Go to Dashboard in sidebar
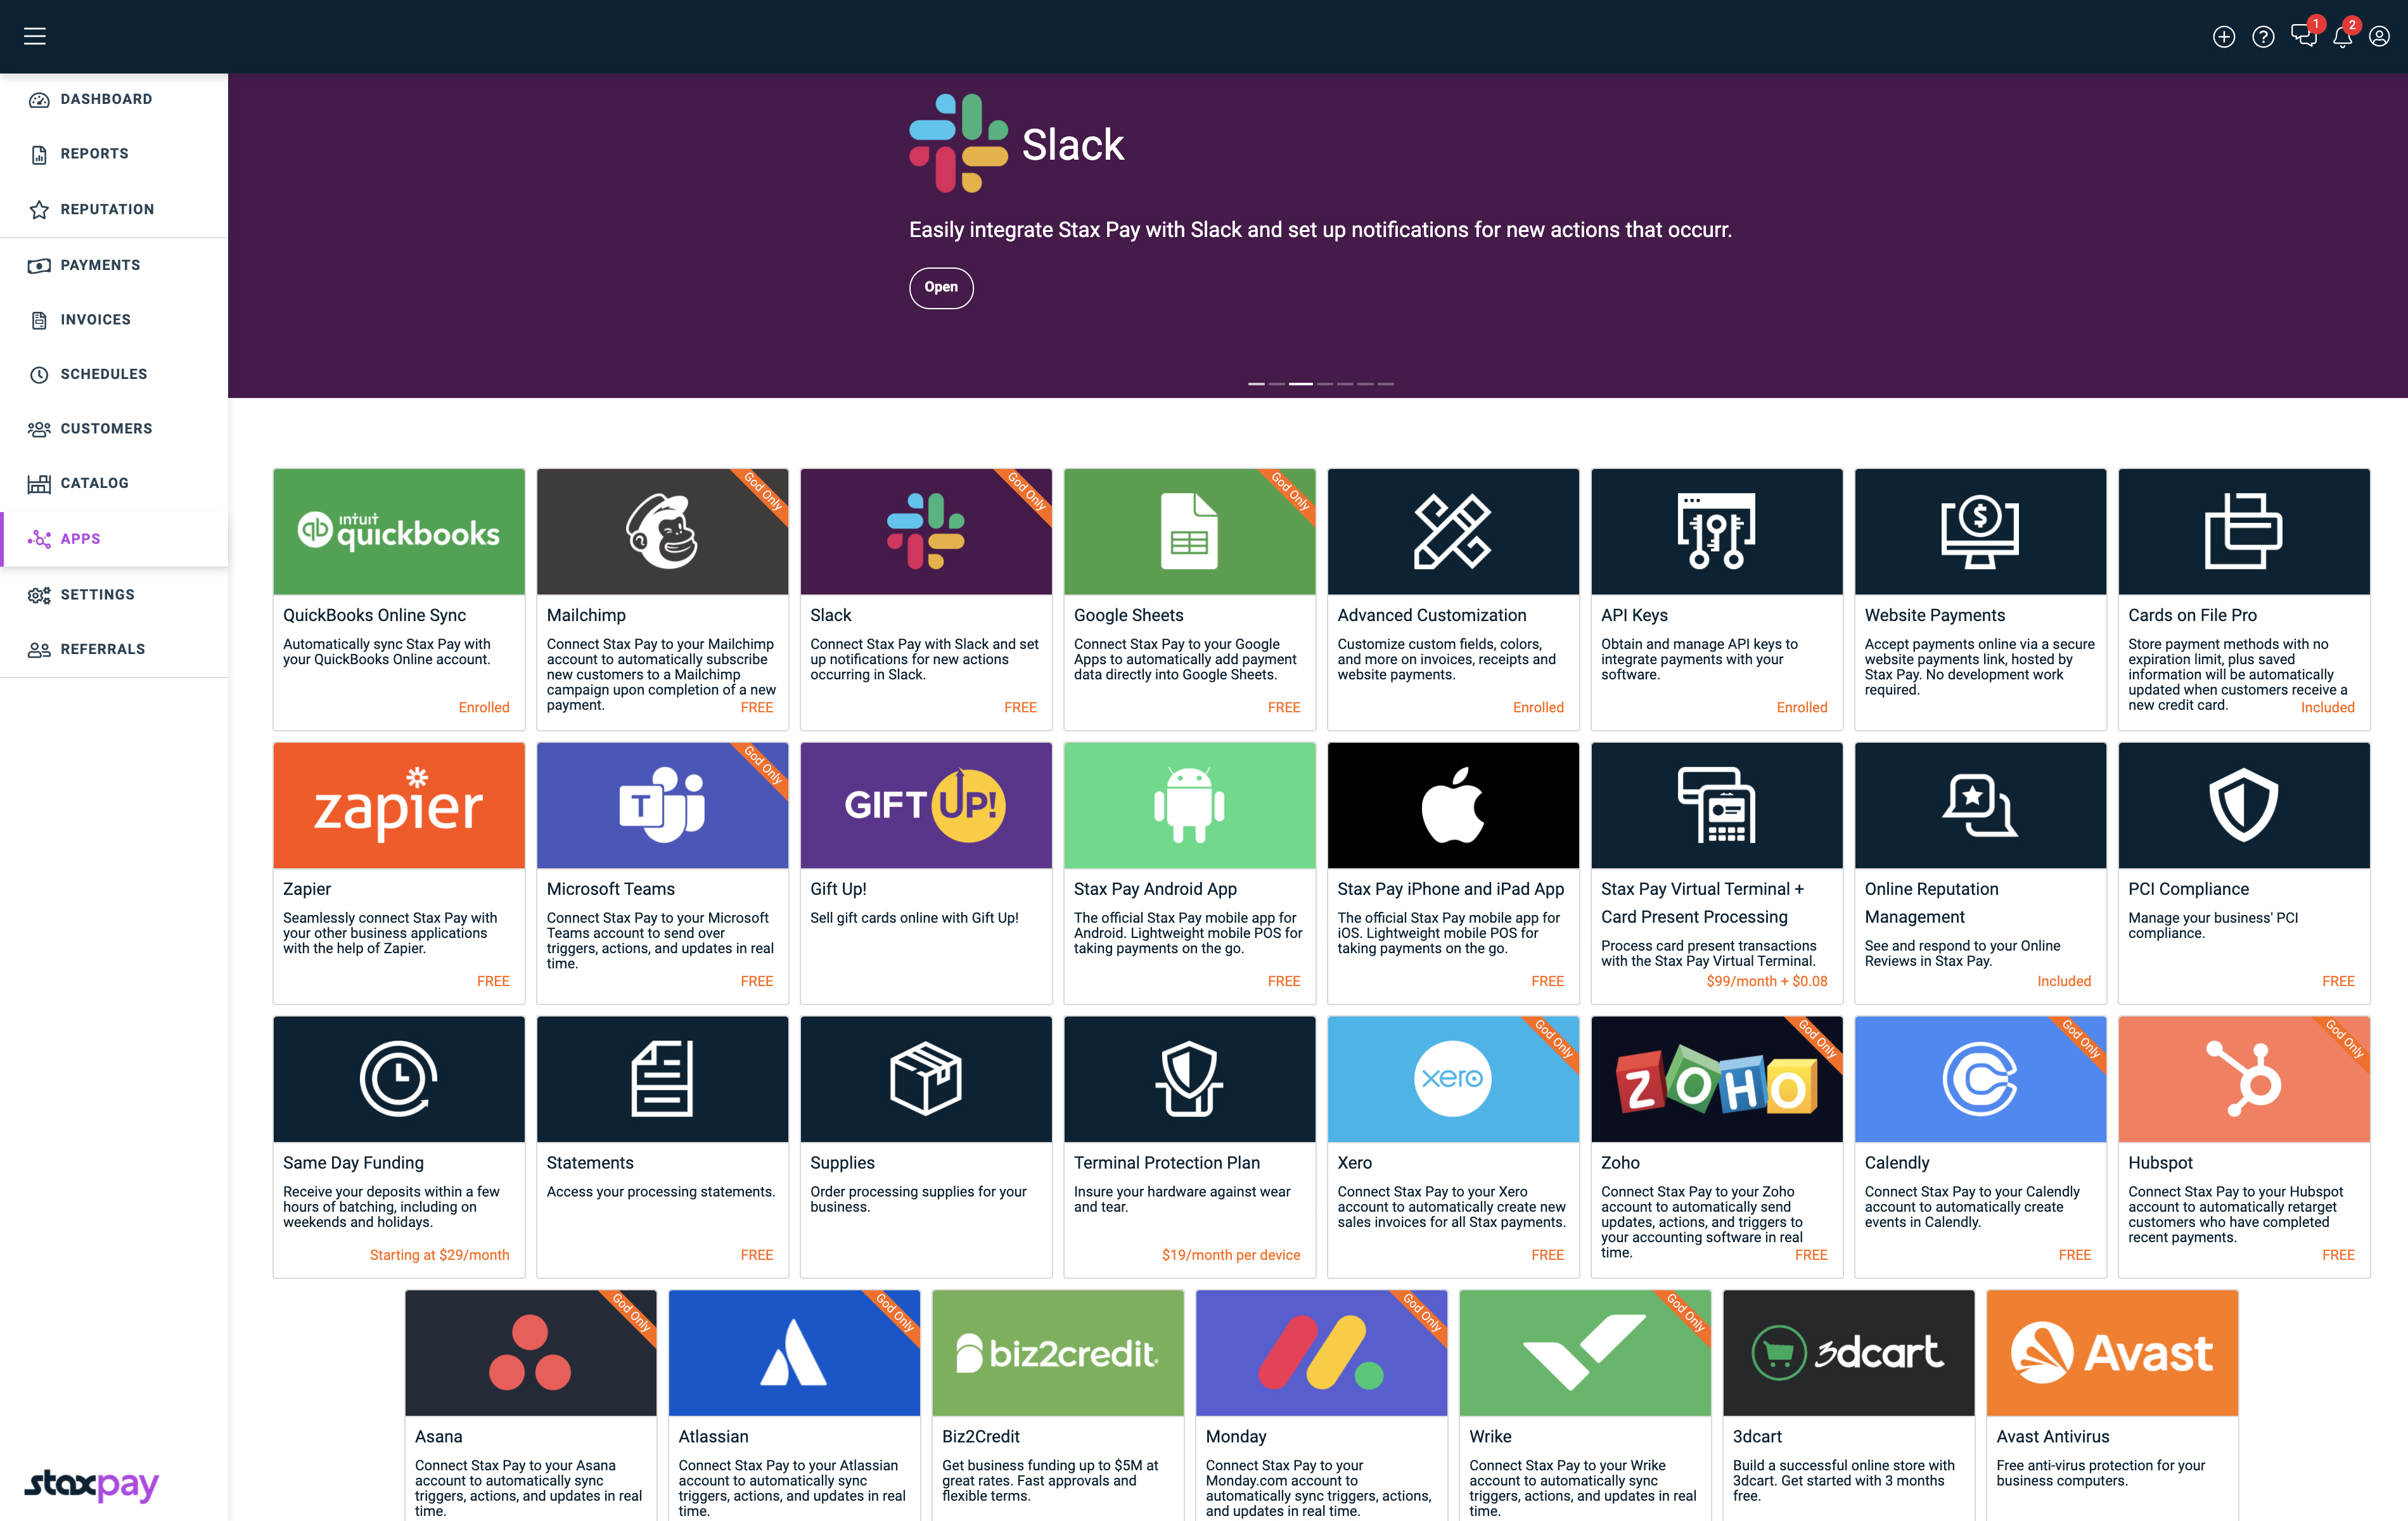The image size is (2408, 1521). [106, 99]
